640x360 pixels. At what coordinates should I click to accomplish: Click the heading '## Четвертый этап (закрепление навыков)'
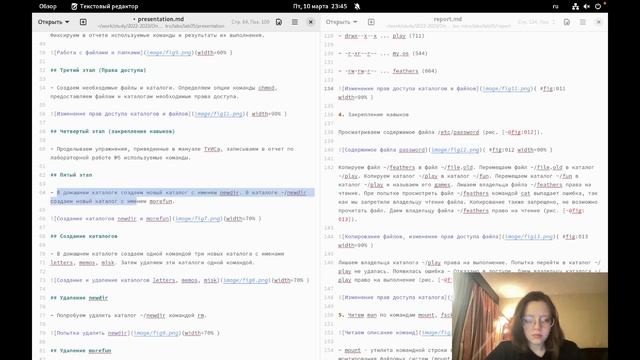[113, 131]
